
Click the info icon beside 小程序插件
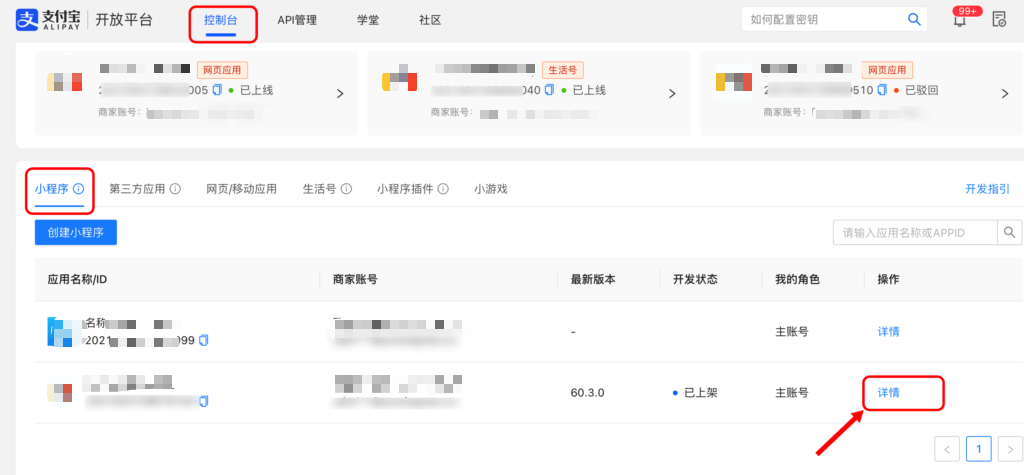(443, 189)
